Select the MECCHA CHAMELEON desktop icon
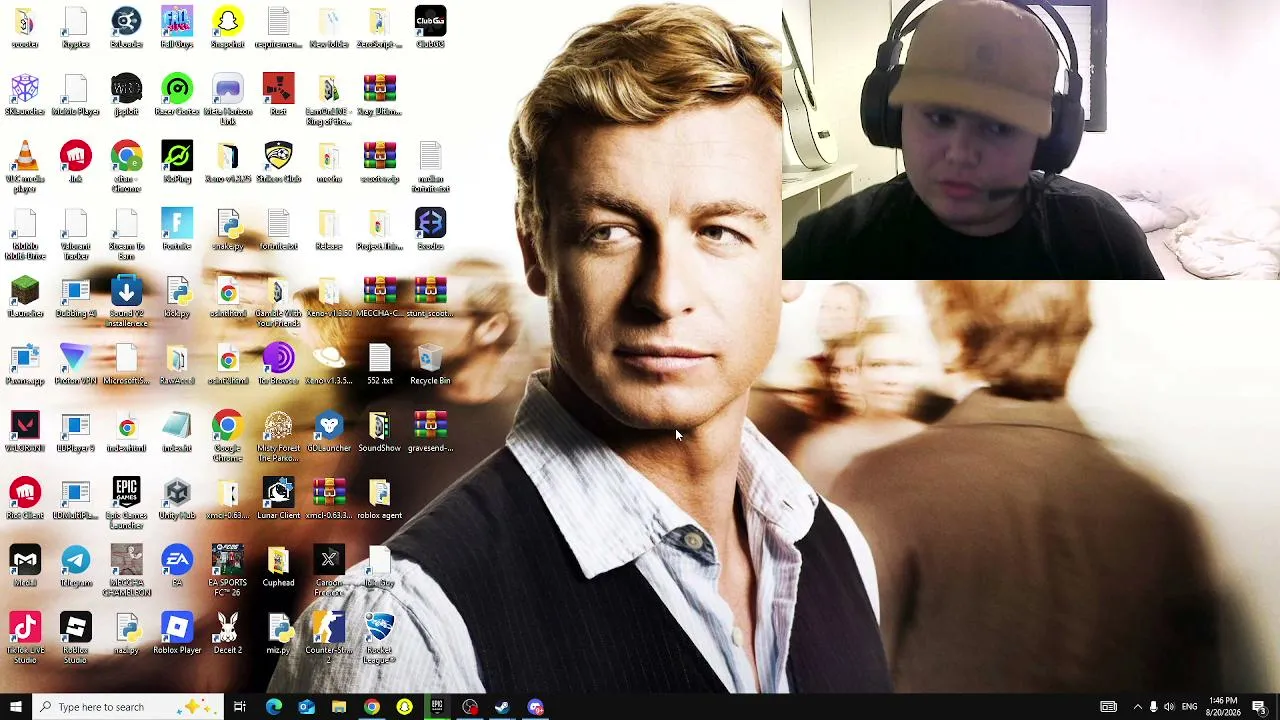The height and width of the screenshot is (720, 1280). (126, 570)
